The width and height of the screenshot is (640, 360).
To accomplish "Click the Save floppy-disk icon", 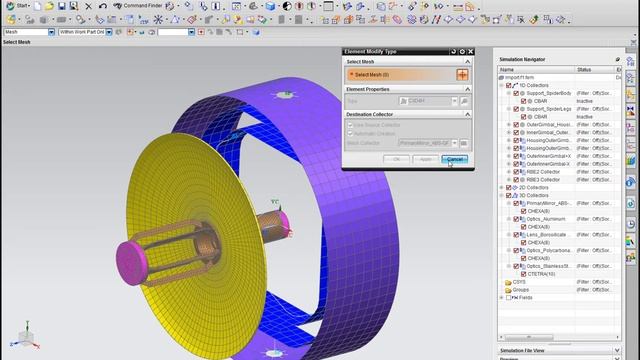I will click(x=62, y=6).
